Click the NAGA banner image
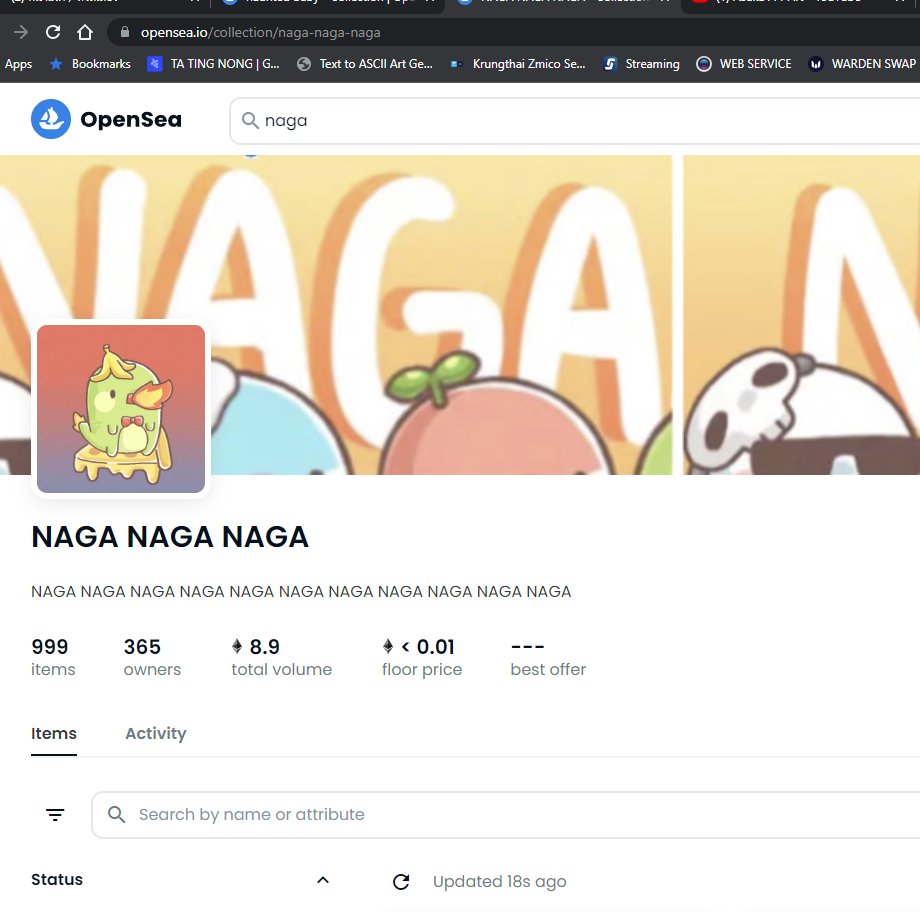Image resolution: width=920 pixels, height=912 pixels. [x=460, y=315]
